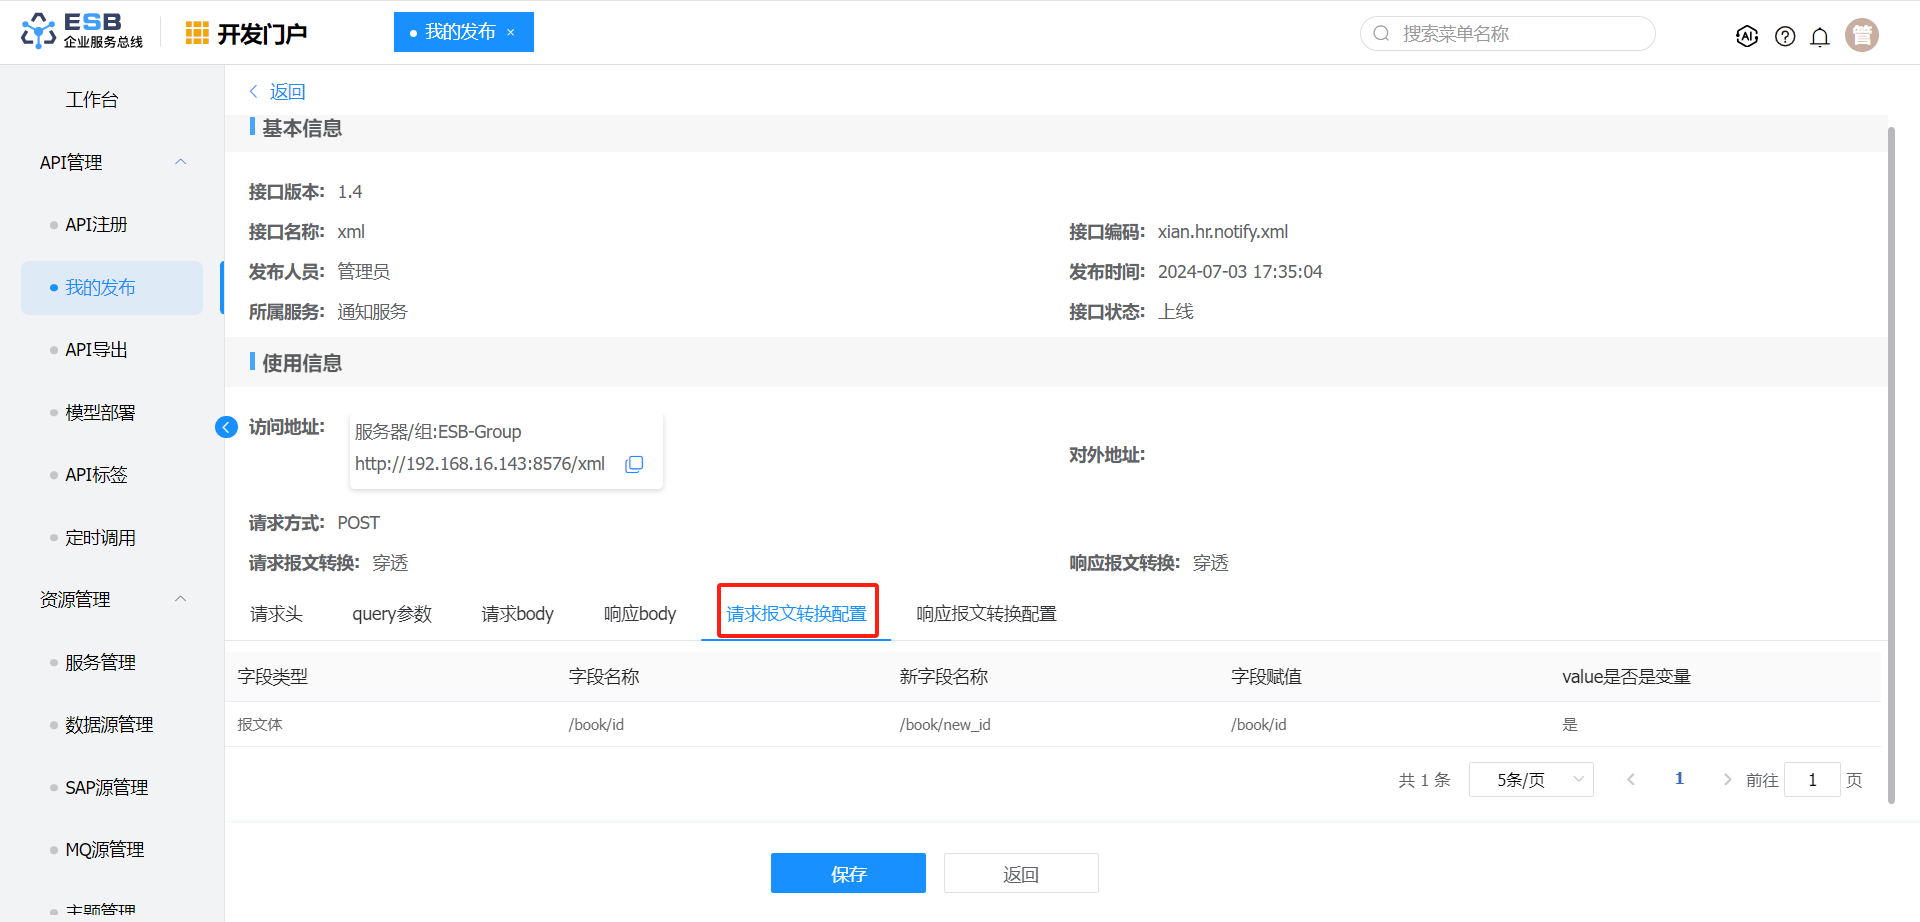Click the user avatar icon
Image resolution: width=1920 pixels, height=922 pixels.
point(1862,35)
